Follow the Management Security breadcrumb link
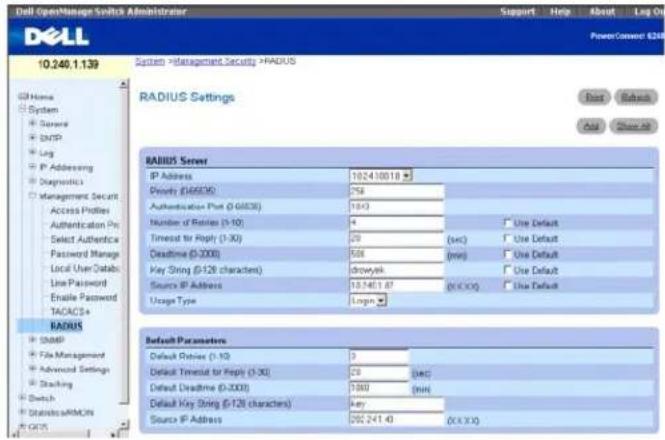Viewport: 665px width, 440px height. pyautogui.click(x=215, y=61)
